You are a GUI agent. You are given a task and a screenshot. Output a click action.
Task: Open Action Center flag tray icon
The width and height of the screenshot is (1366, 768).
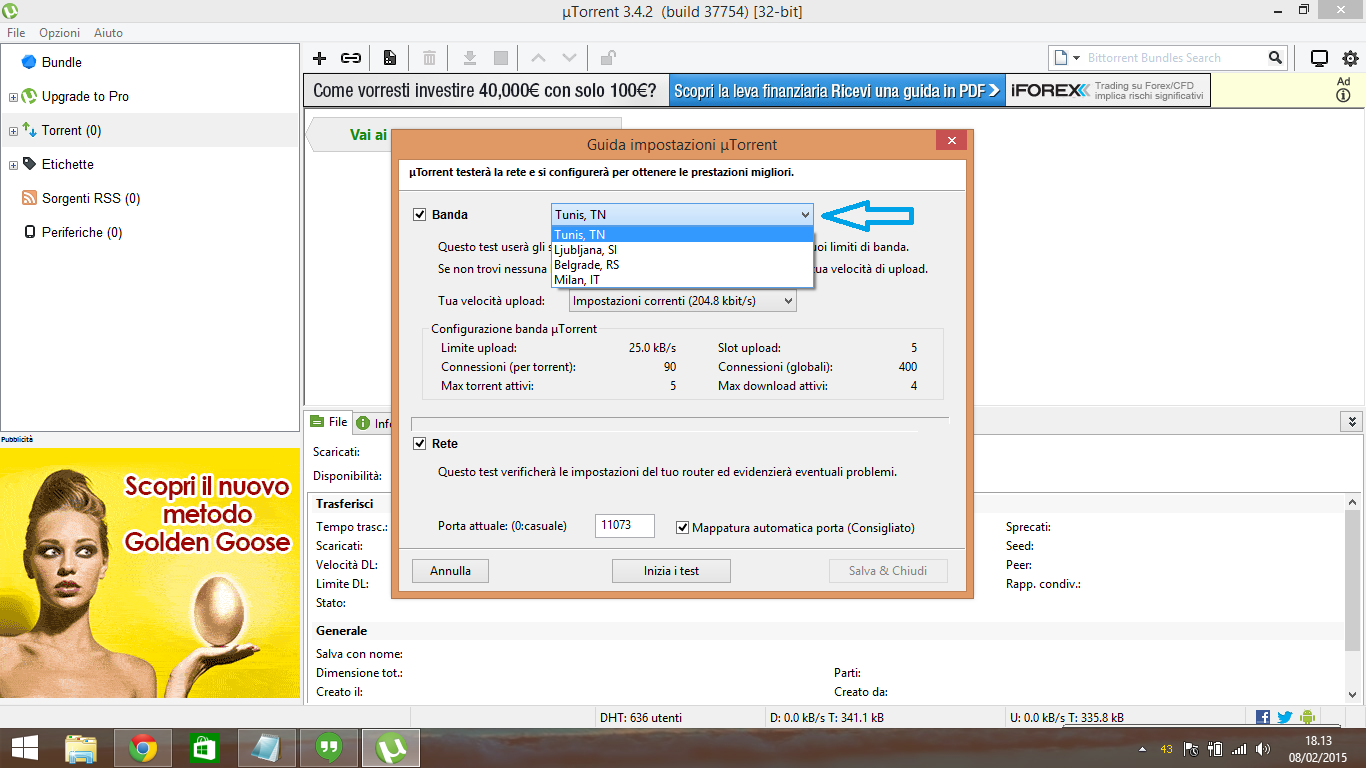pyautogui.click(x=1191, y=749)
